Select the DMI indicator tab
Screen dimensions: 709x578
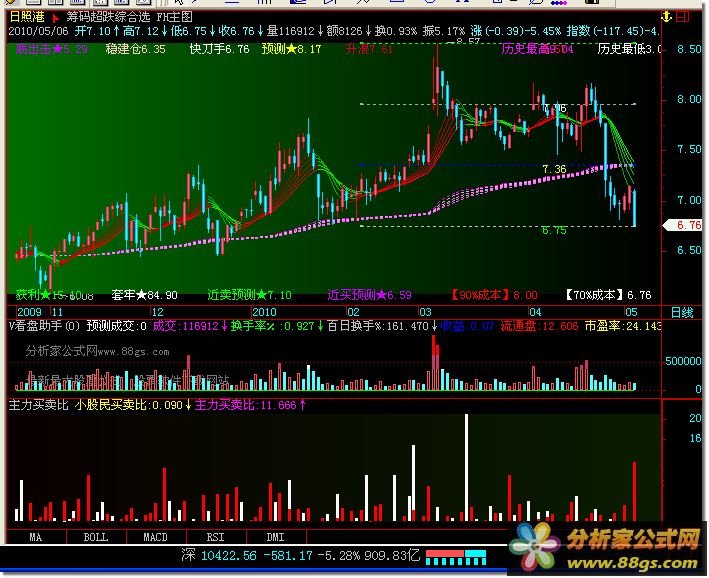click(276, 537)
